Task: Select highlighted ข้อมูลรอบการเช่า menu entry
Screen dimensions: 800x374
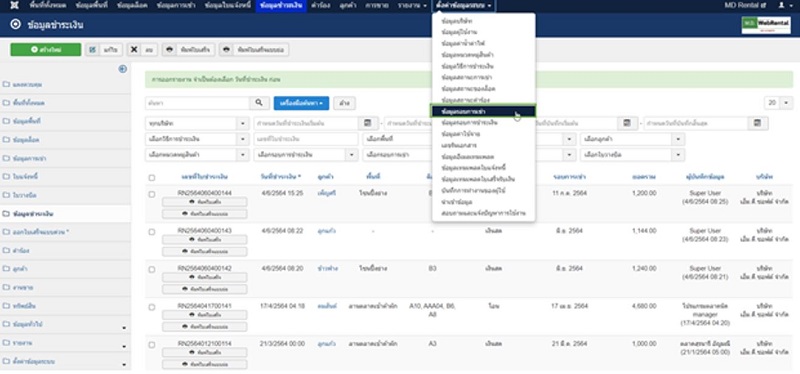Action: click(483, 111)
